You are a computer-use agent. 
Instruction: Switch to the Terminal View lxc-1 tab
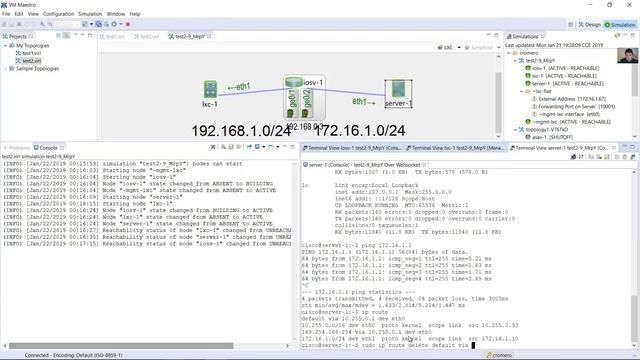point(455,148)
